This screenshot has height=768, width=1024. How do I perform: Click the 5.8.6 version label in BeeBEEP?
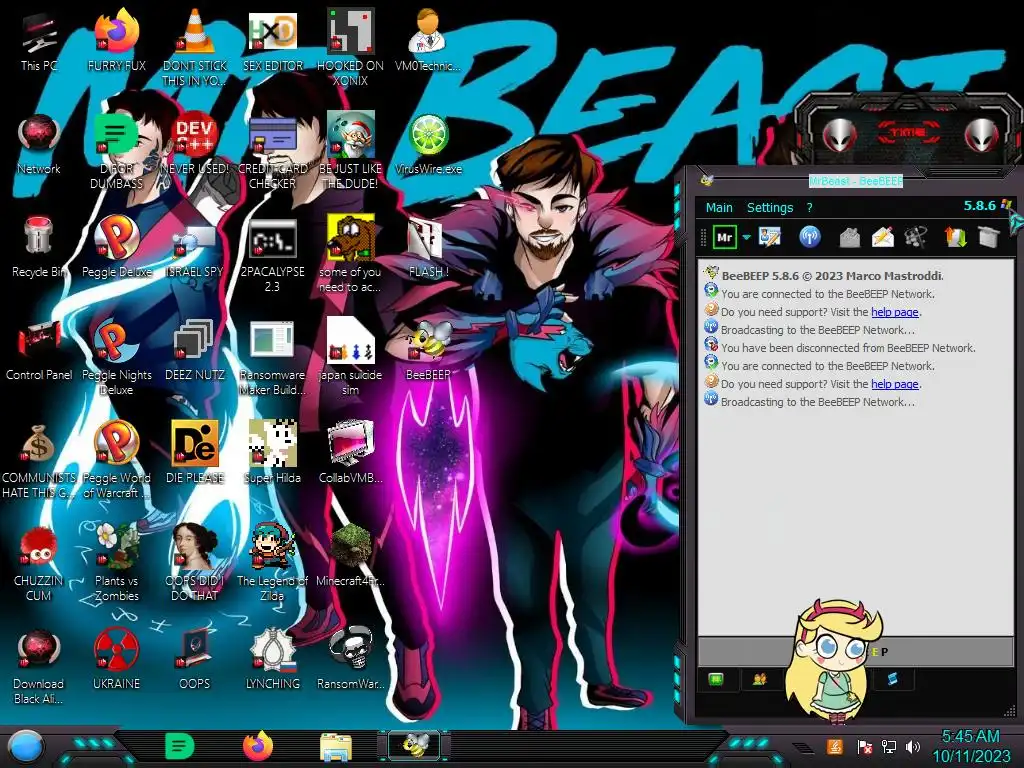click(980, 206)
